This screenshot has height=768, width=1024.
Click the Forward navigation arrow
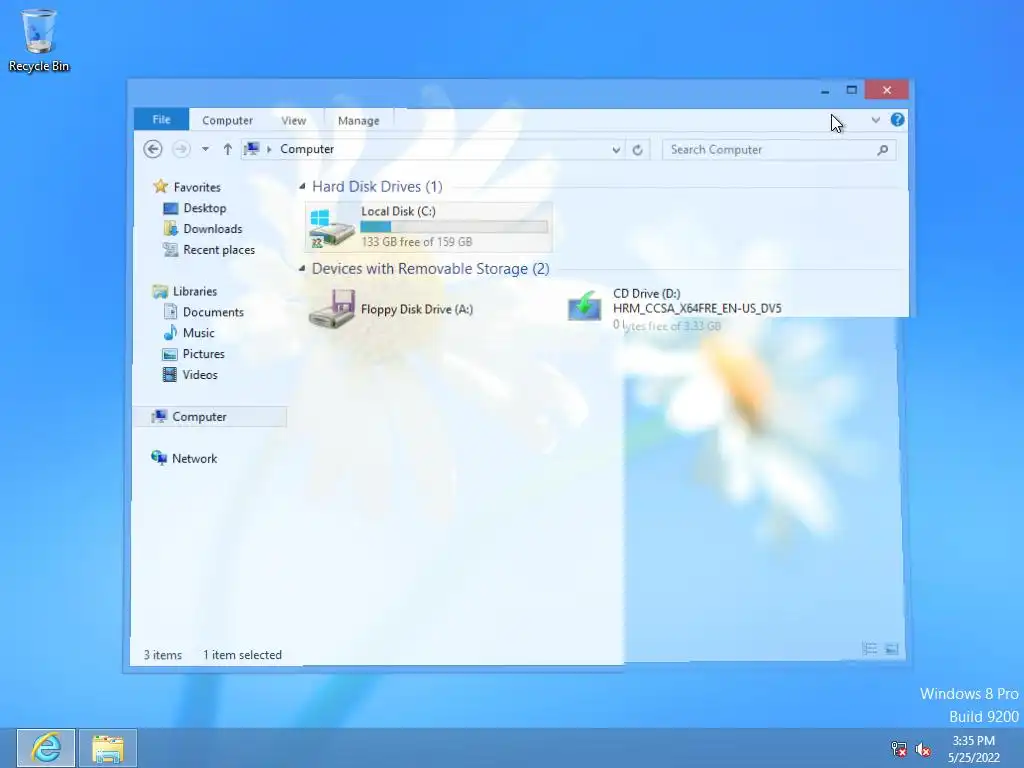tap(181, 150)
